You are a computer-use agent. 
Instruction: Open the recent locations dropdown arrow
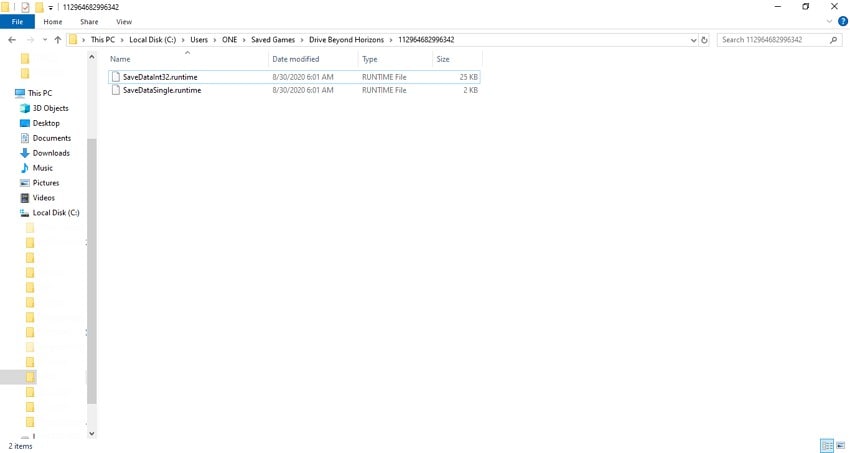pyautogui.click(x=44, y=40)
